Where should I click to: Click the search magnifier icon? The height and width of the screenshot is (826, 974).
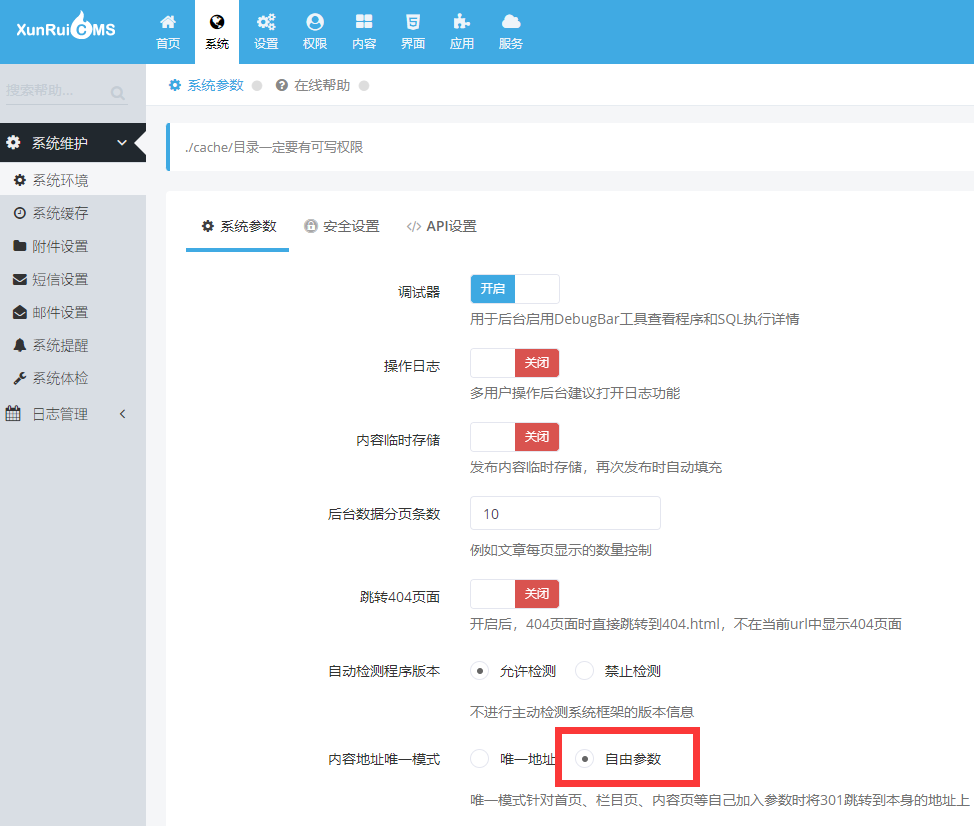117,93
